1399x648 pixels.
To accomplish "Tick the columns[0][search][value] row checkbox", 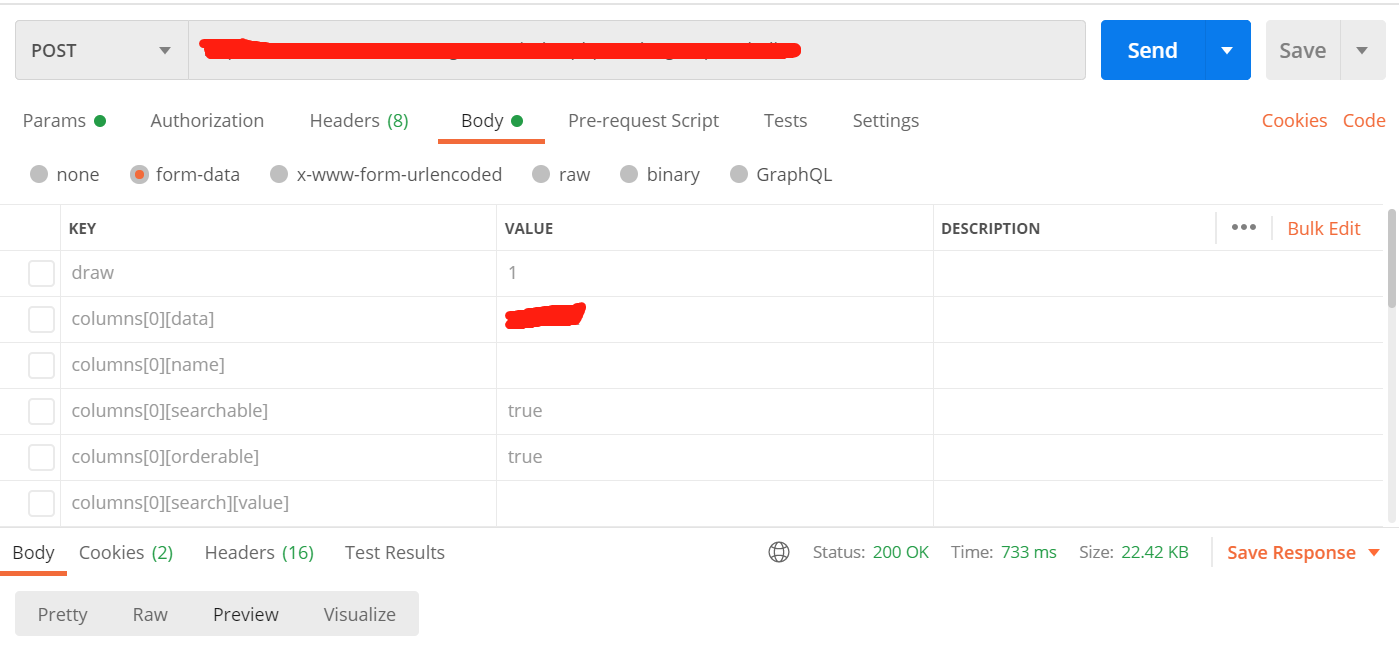I will (41, 503).
